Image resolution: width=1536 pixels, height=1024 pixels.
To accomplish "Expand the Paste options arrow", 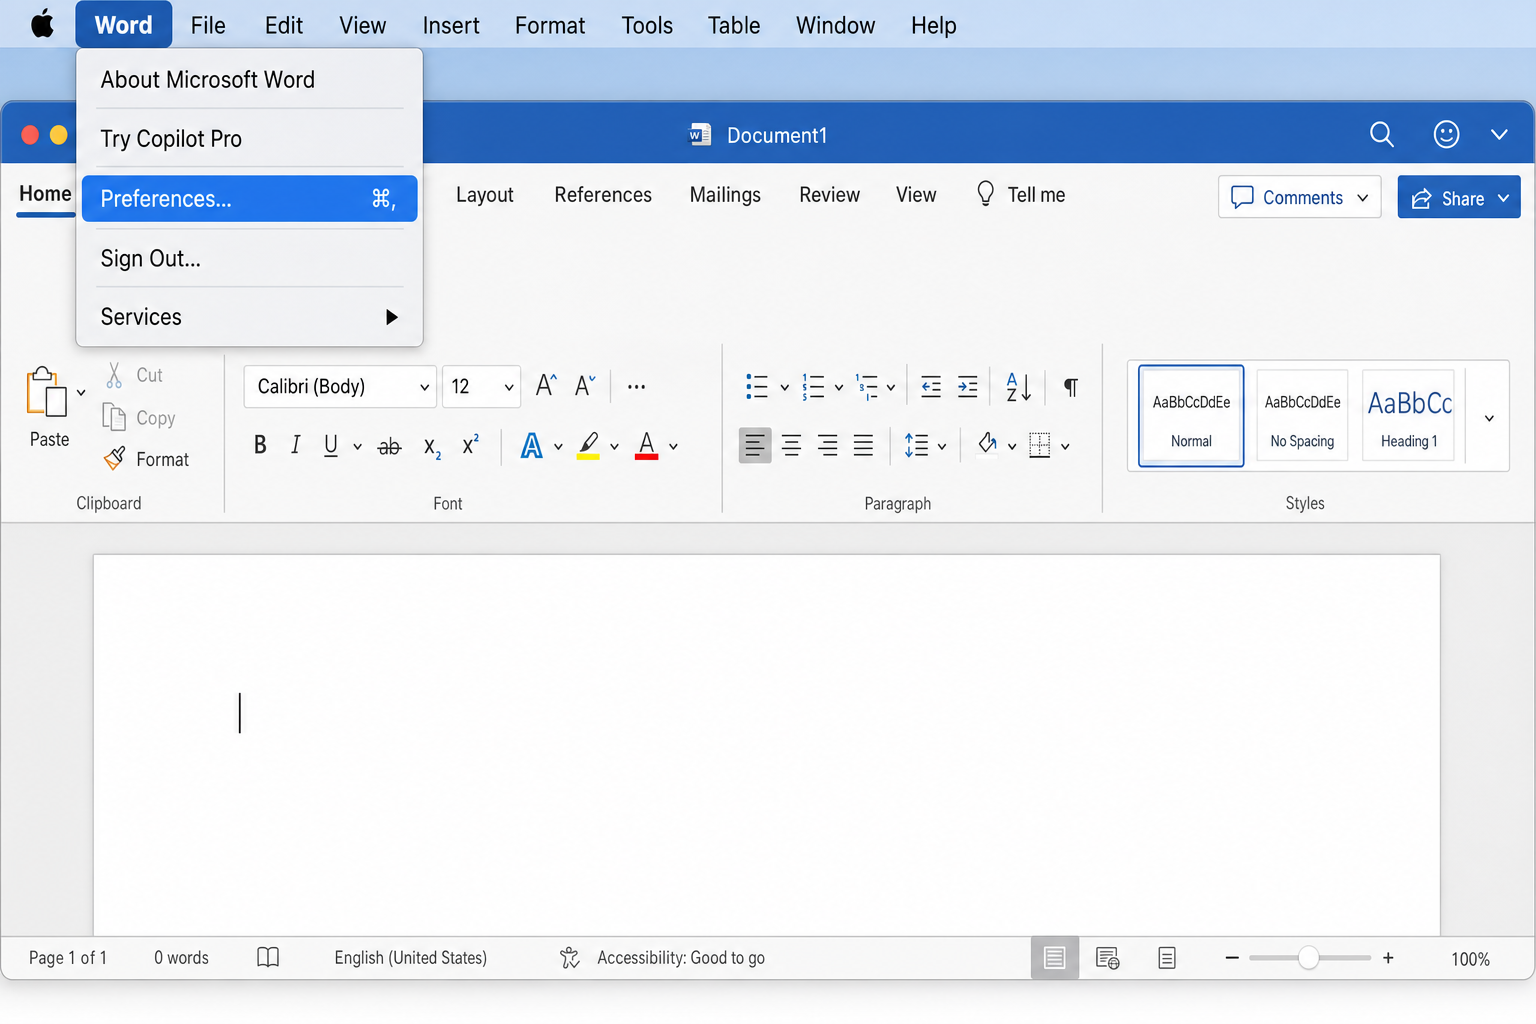I will (x=81, y=392).
